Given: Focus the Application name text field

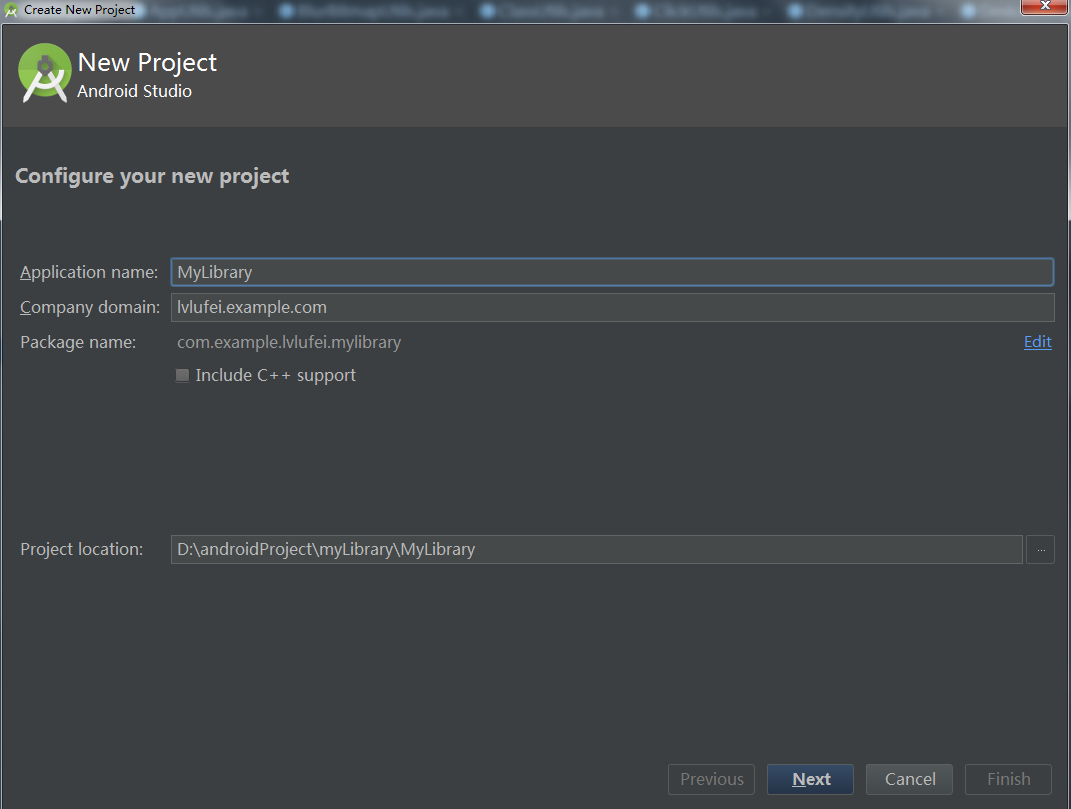Looking at the screenshot, I should pos(611,272).
